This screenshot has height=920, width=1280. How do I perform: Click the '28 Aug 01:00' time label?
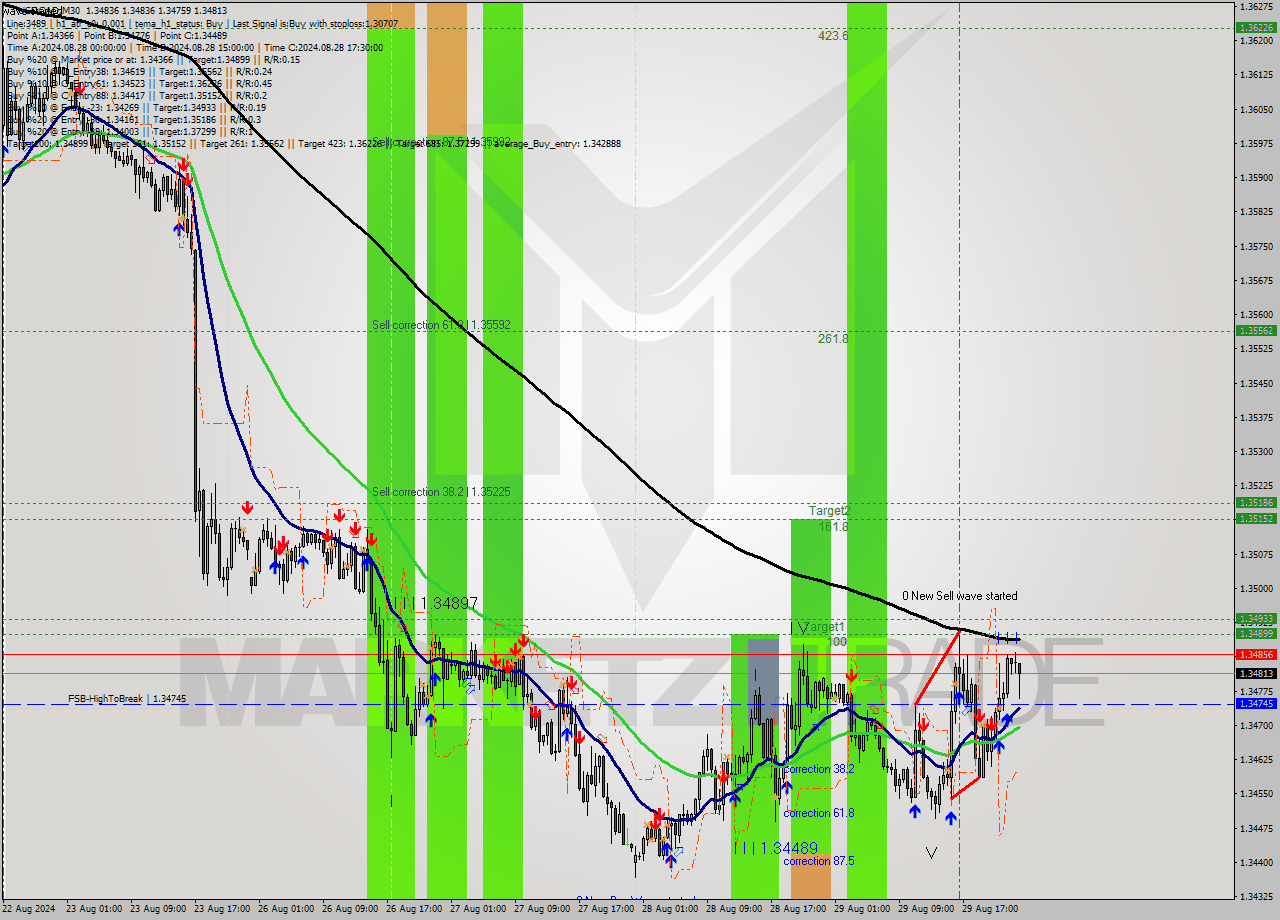point(668,909)
